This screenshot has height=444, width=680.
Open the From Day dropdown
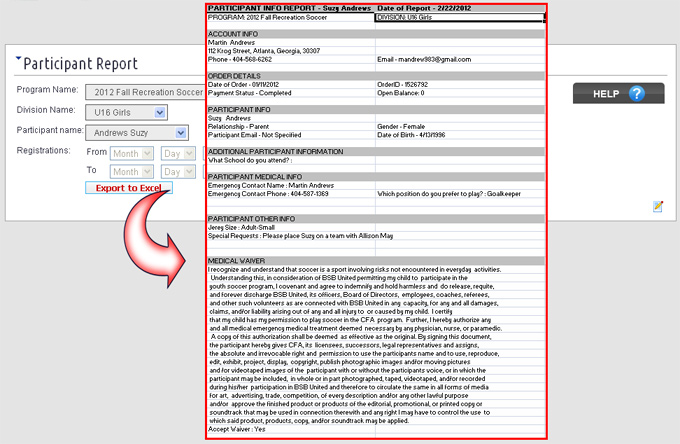178,153
